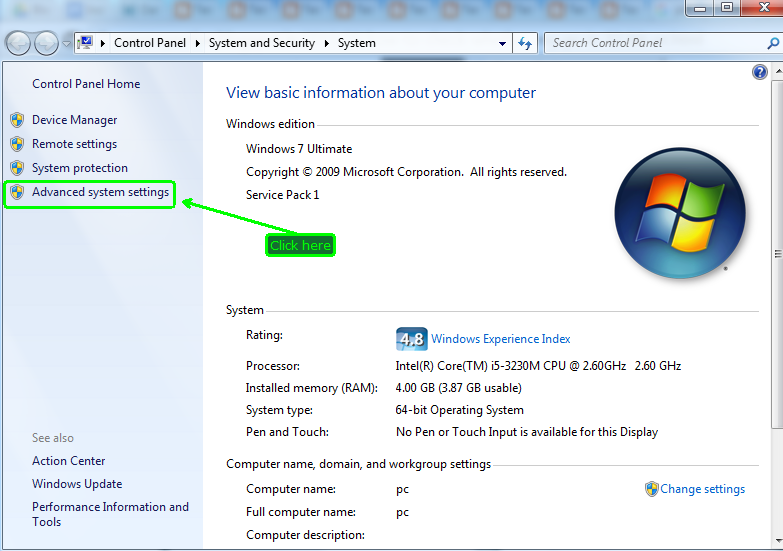Image resolution: width=783 pixels, height=551 pixels.
Task: Expand arrow after System and Security breadcrumb
Action: 327,43
